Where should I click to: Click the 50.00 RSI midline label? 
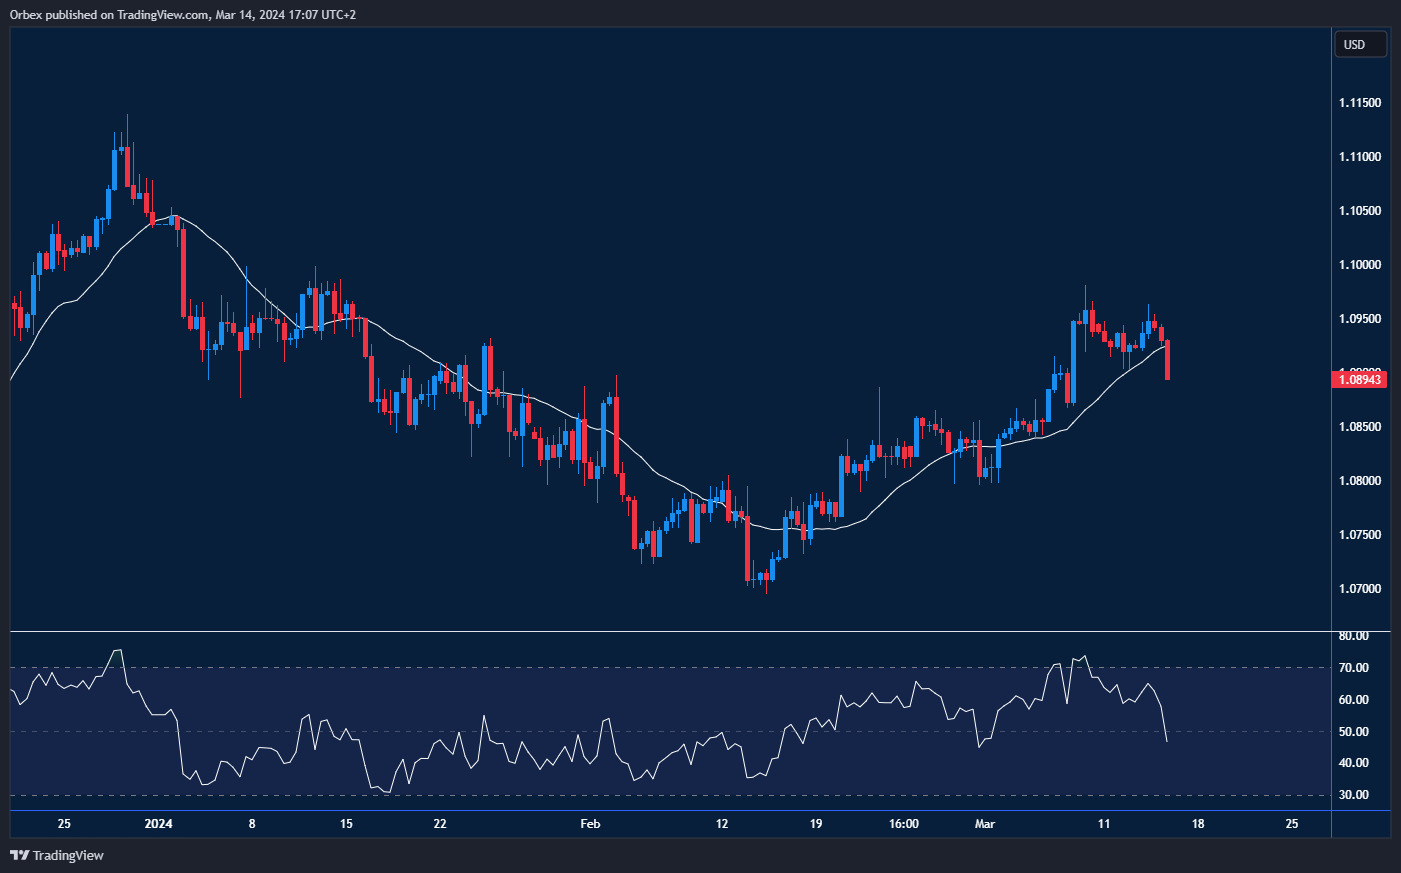click(1354, 732)
